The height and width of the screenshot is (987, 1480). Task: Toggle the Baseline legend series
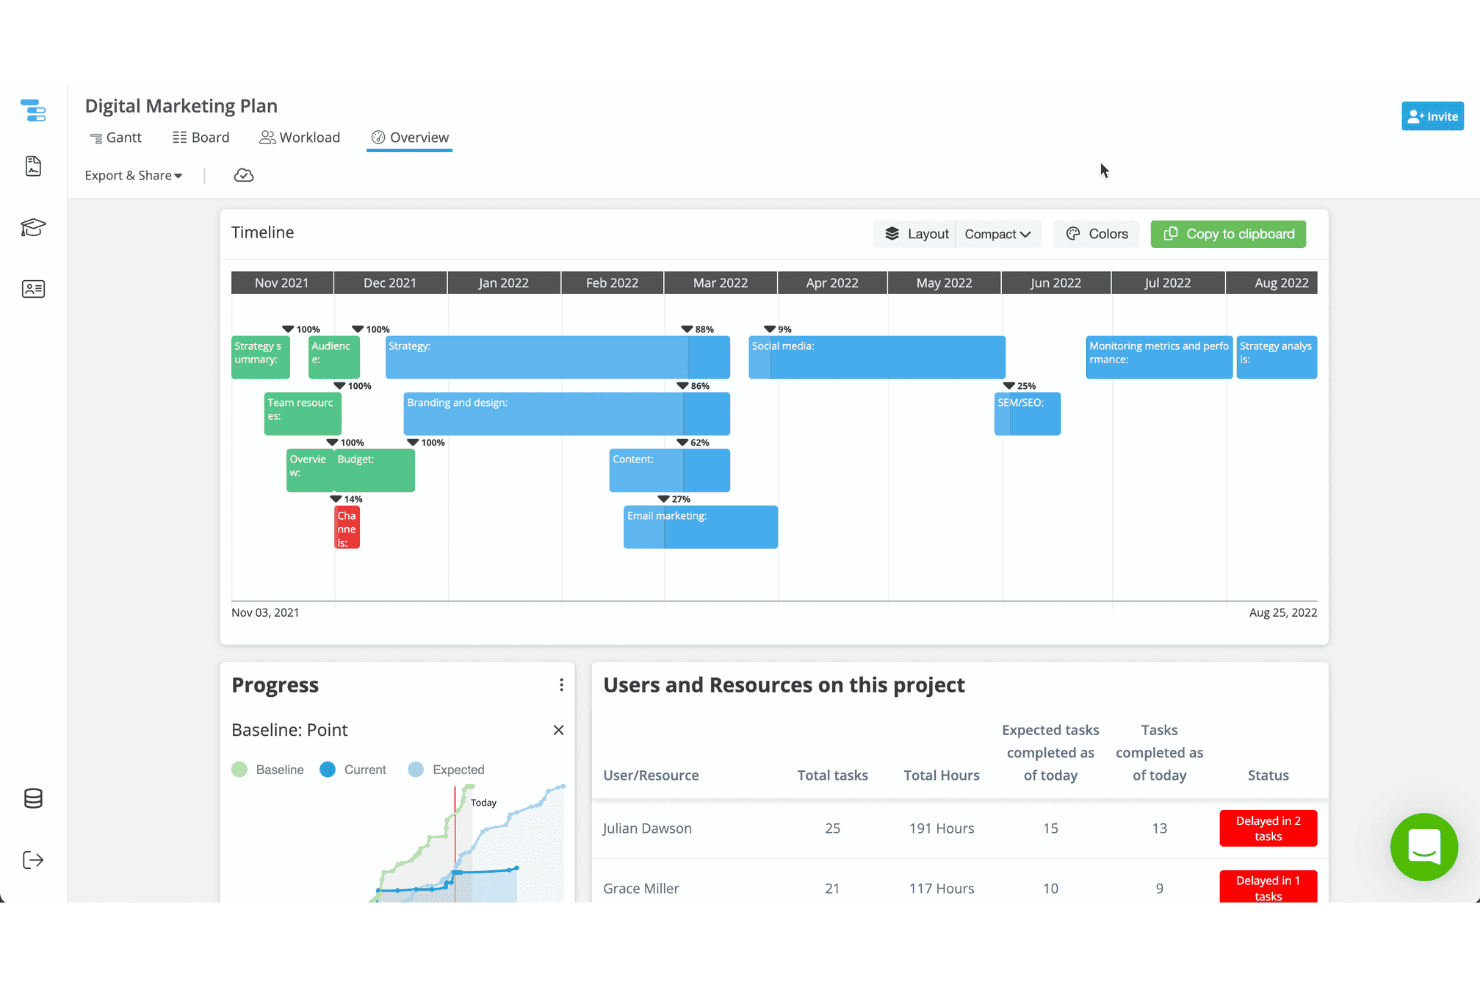[x=268, y=770]
